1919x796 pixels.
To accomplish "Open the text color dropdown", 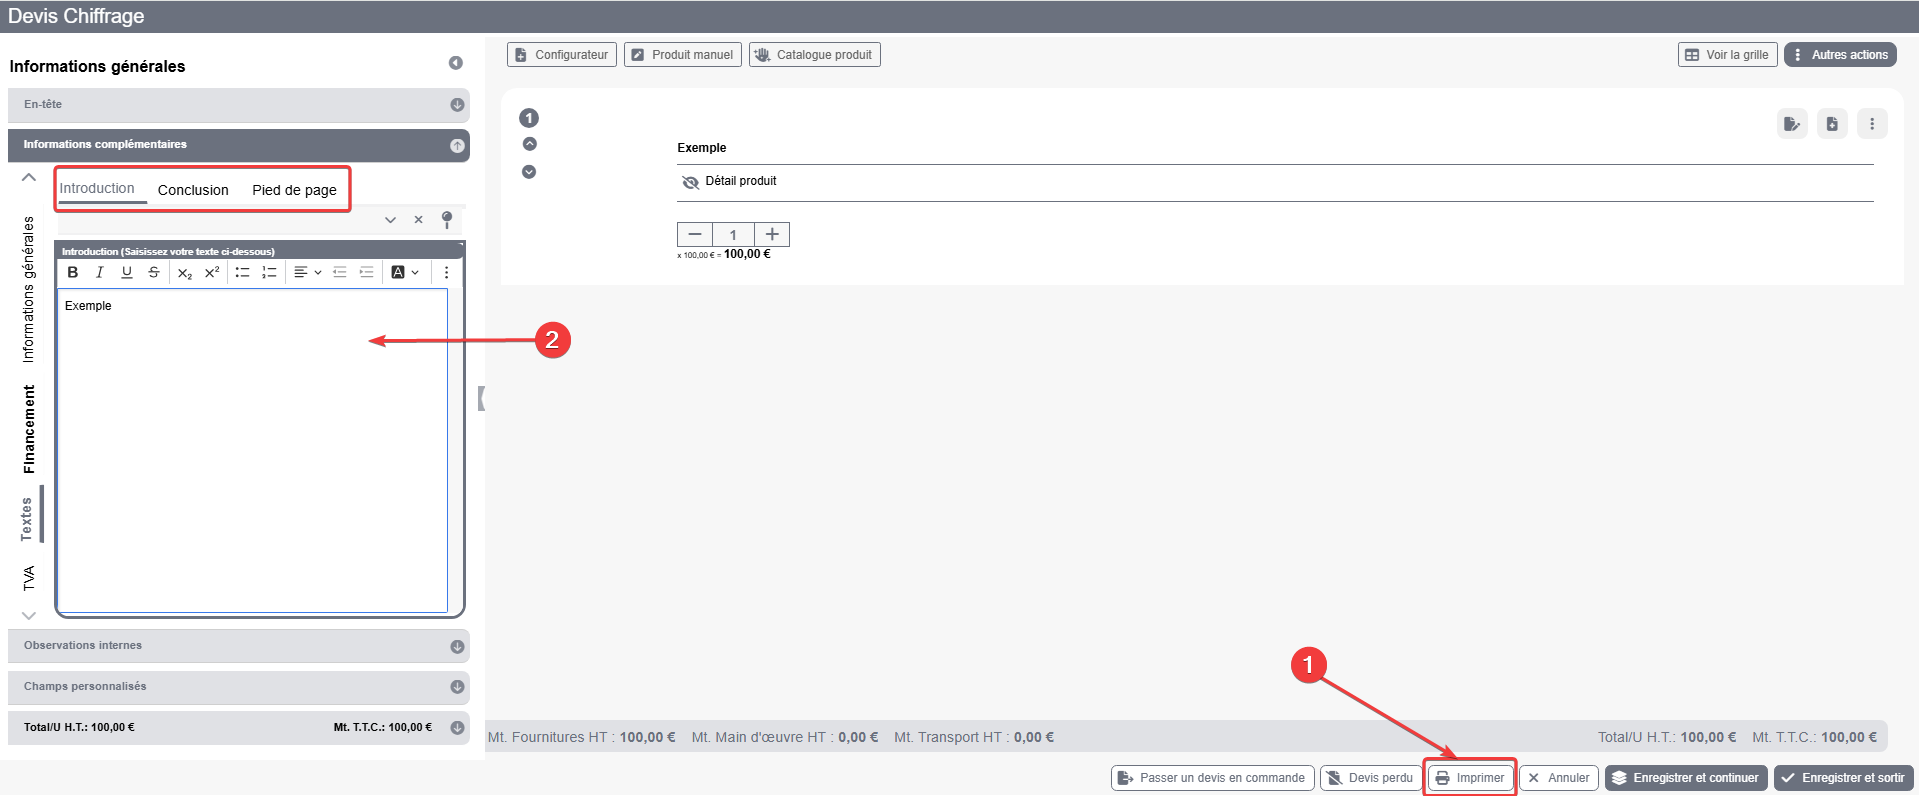I will click(x=405, y=272).
